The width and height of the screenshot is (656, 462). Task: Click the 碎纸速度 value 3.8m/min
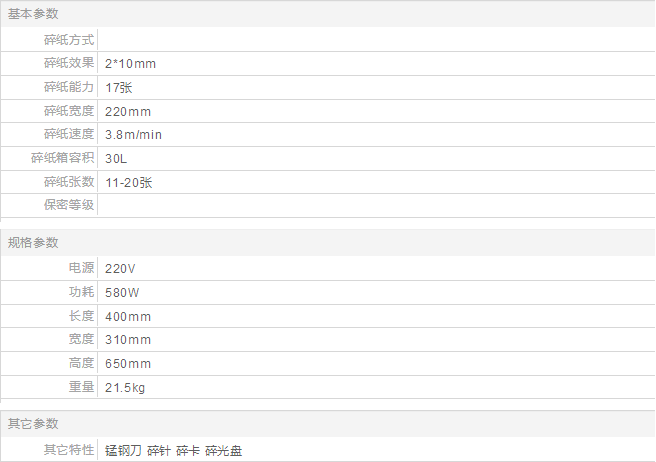coord(133,135)
